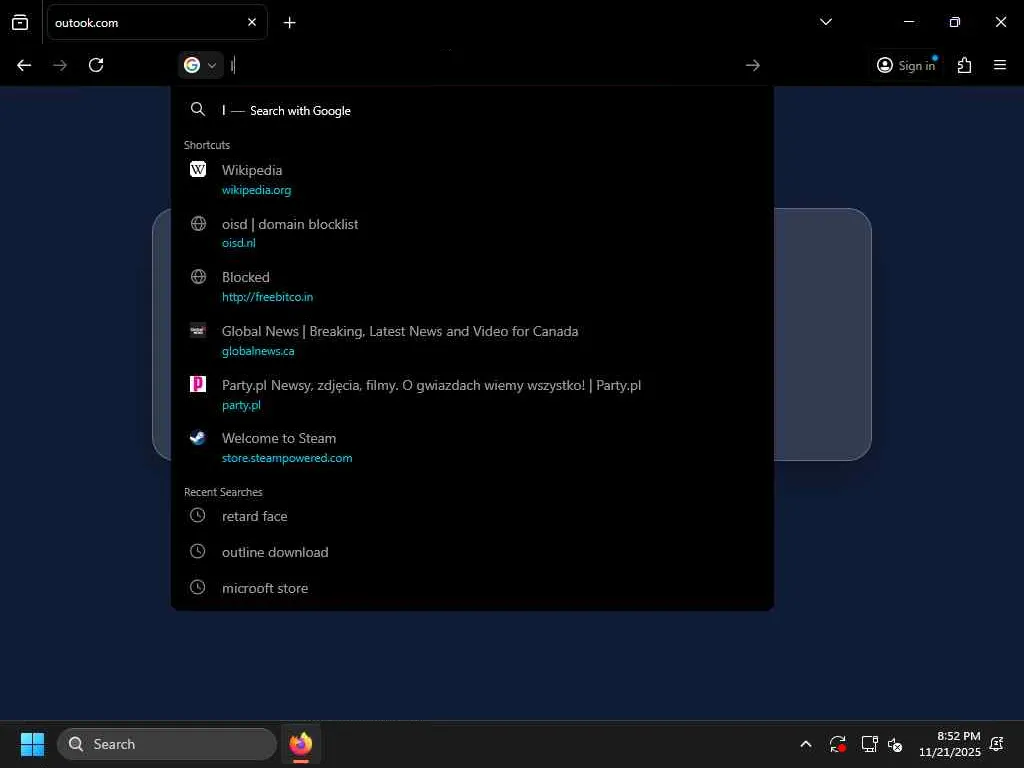Click the globe icon beside Blocked
This screenshot has height=768, width=1024.
(x=198, y=277)
